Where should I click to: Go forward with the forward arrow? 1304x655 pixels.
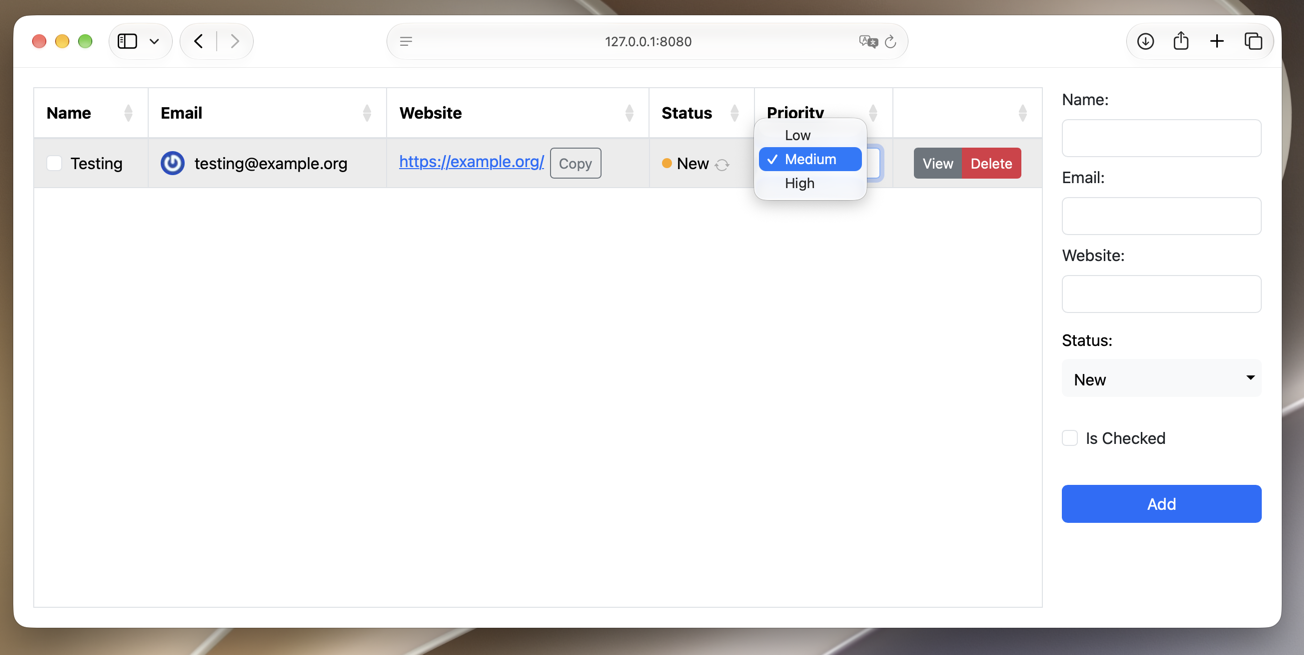pos(235,41)
